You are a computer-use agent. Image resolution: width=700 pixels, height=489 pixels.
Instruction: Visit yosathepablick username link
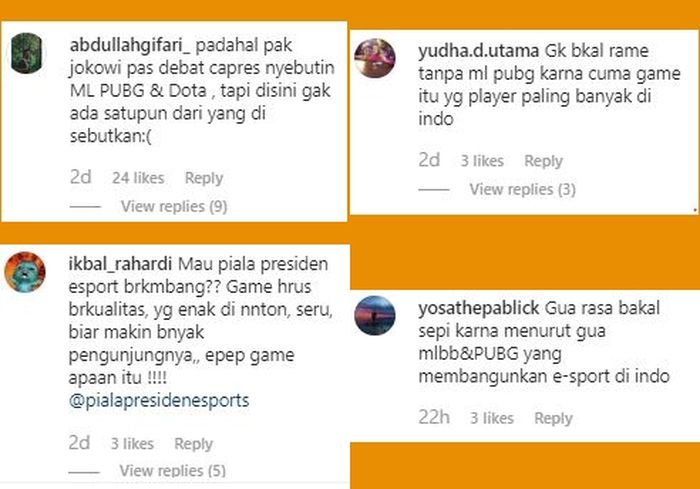[x=479, y=309]
